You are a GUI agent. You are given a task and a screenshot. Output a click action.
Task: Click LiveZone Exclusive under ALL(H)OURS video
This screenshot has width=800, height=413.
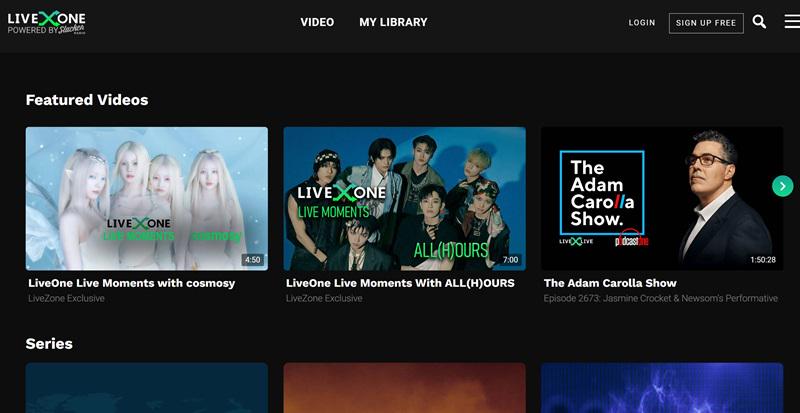pyautogui.click(x=324, y=298)
